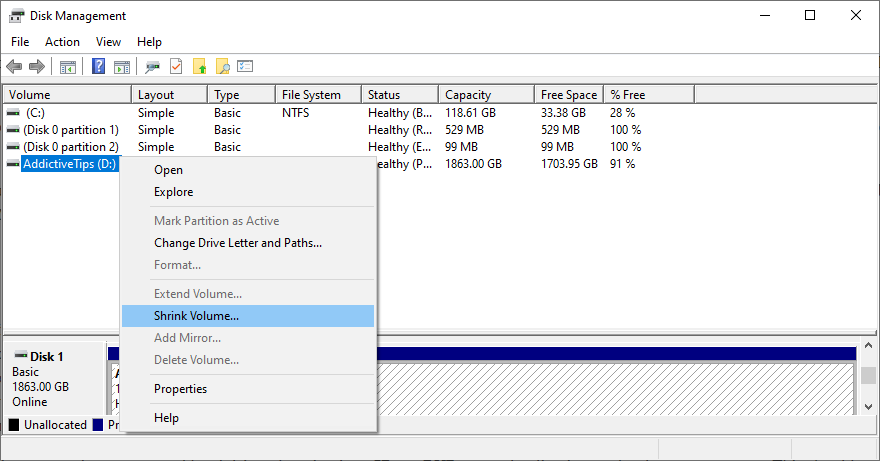Screen dimensions: 880x461
Task: Click the Forward arrow in the toolbar
Action: [37, 67]
